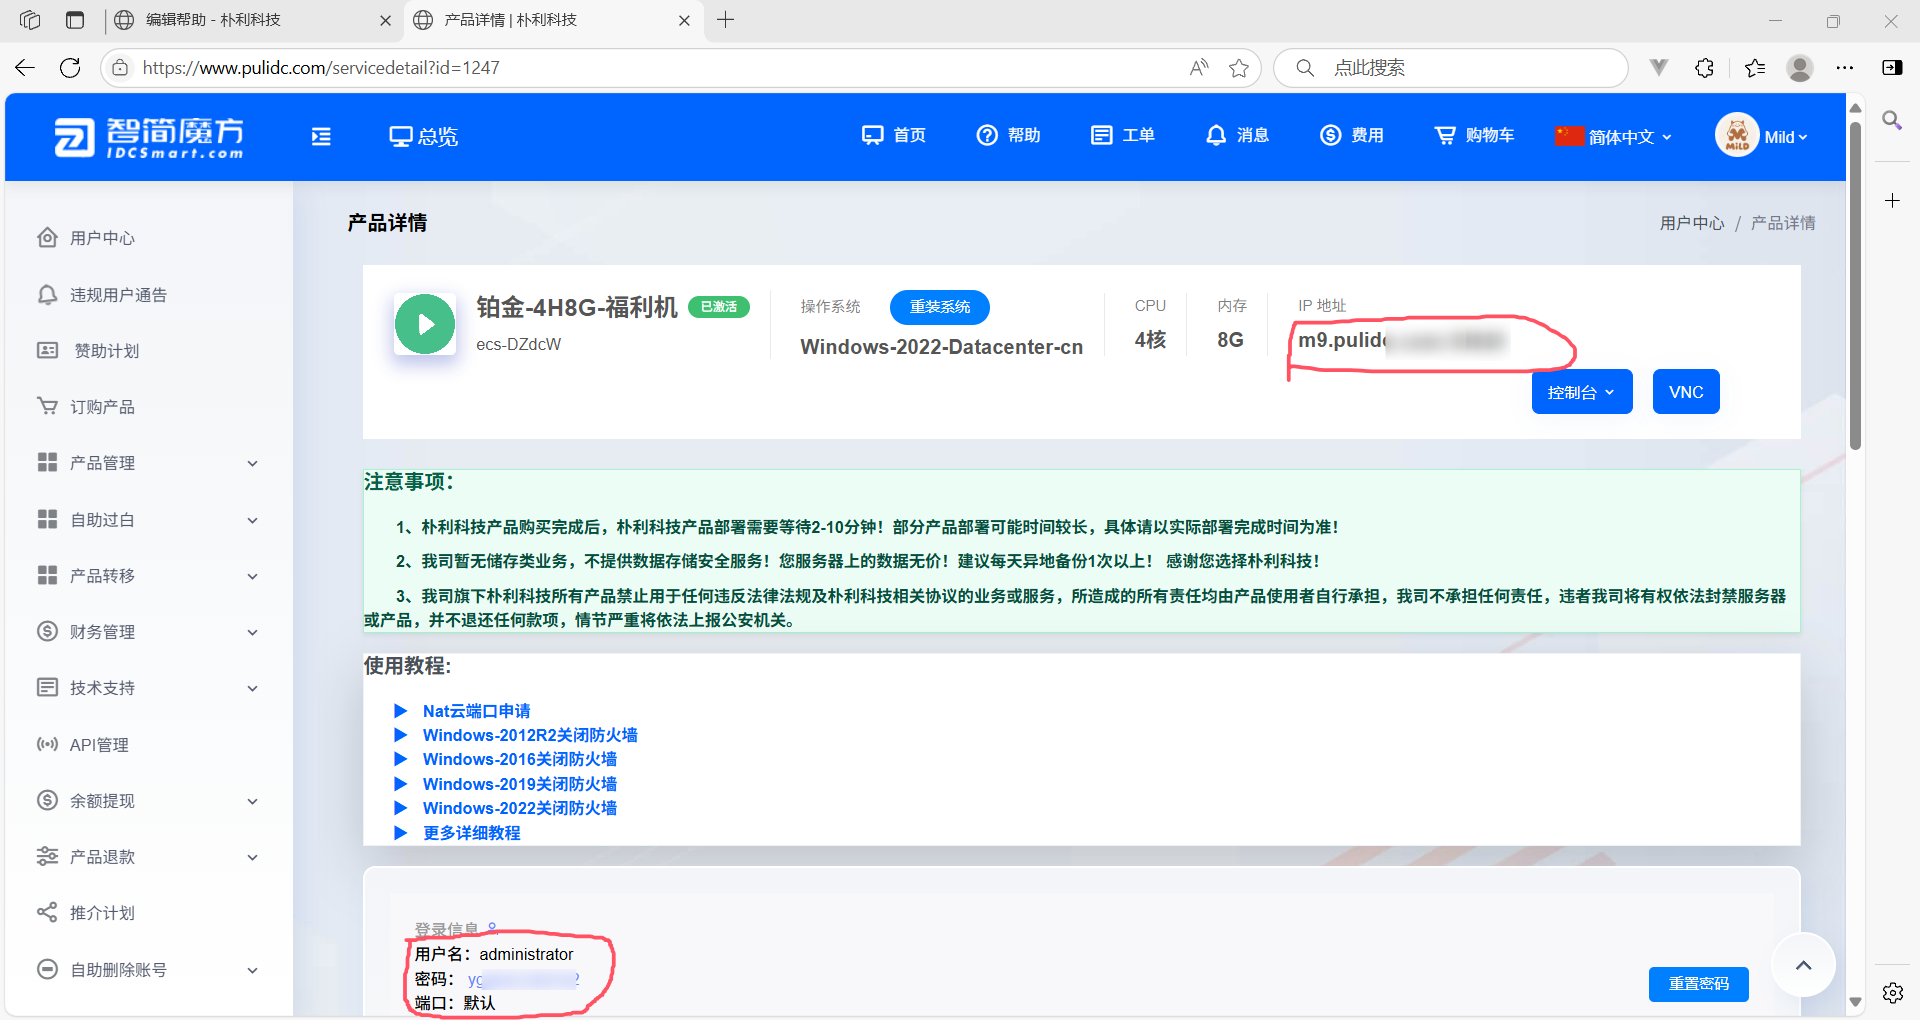
Task: Refresh the page
Action: [x=70, y=68]
